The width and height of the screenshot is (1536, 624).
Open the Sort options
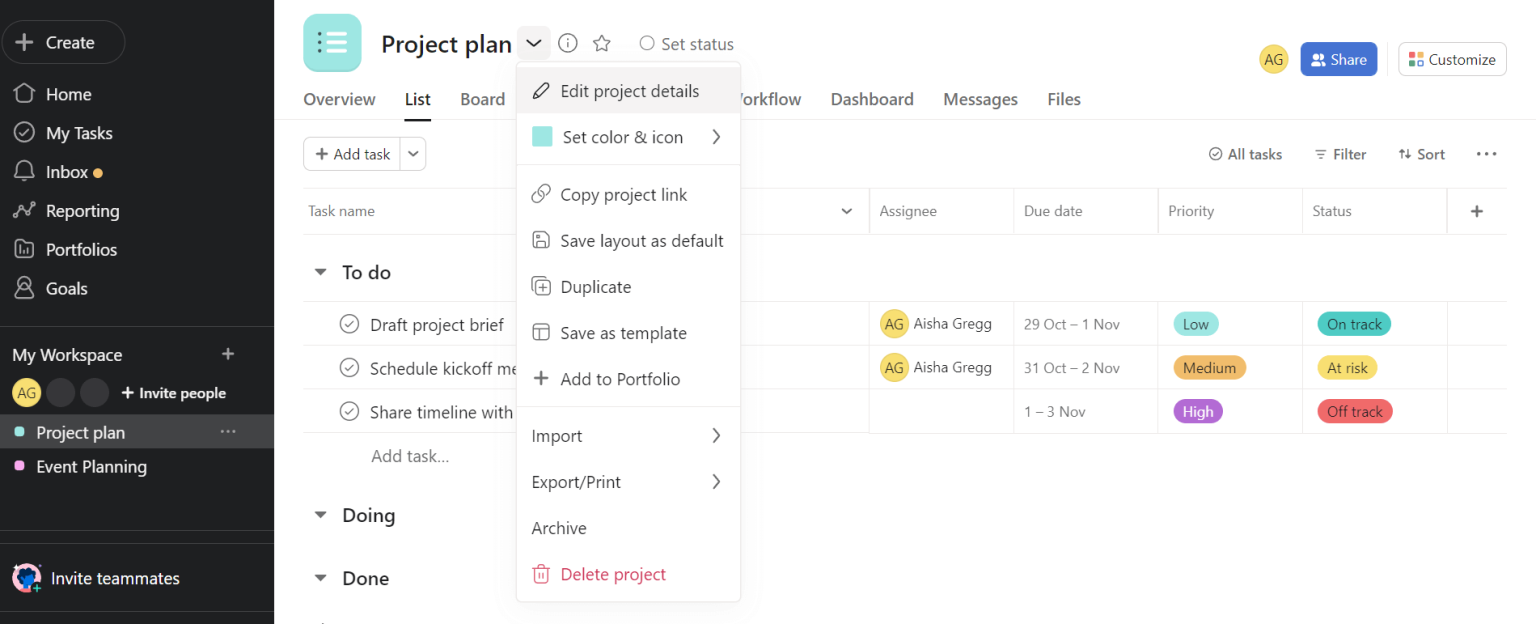tap(1421, 154)
